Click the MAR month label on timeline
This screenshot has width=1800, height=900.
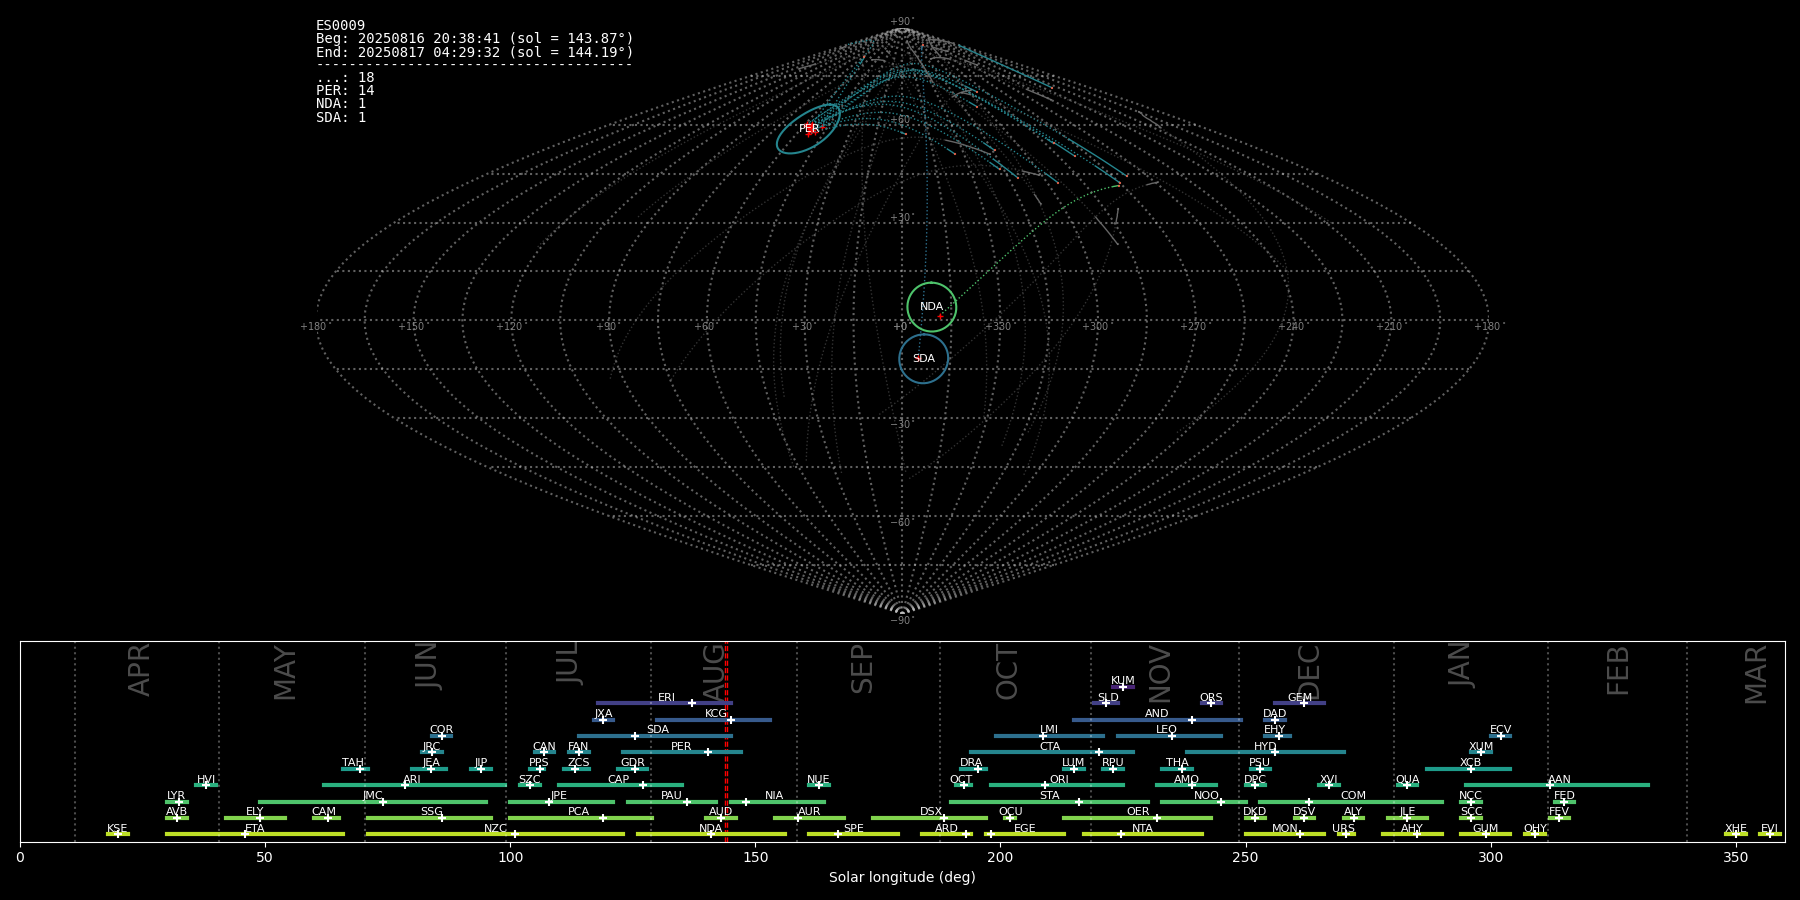1756,675
